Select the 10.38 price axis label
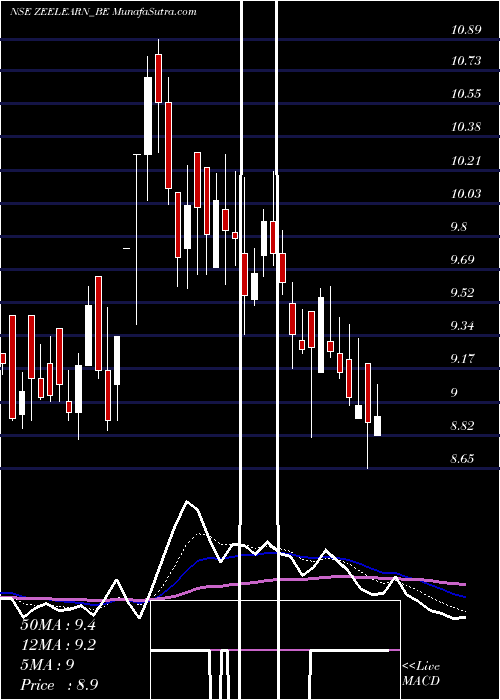Screen dimensions: 500x700 (x=466, y=127)
